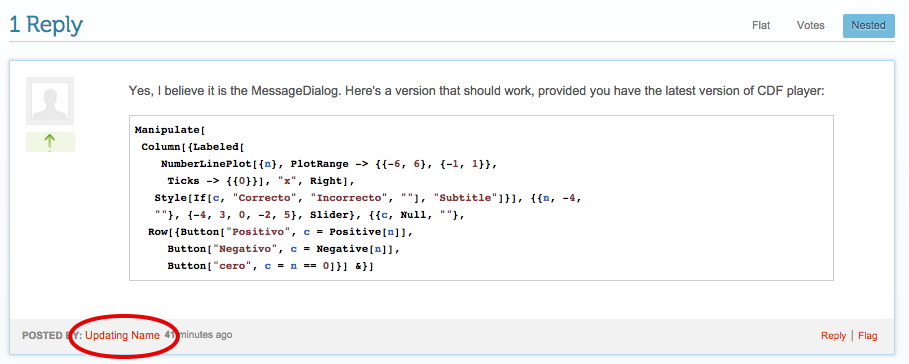Click the Column[{Labeled[ code line
Screen dimensions: 909x364
pos(192,147)
